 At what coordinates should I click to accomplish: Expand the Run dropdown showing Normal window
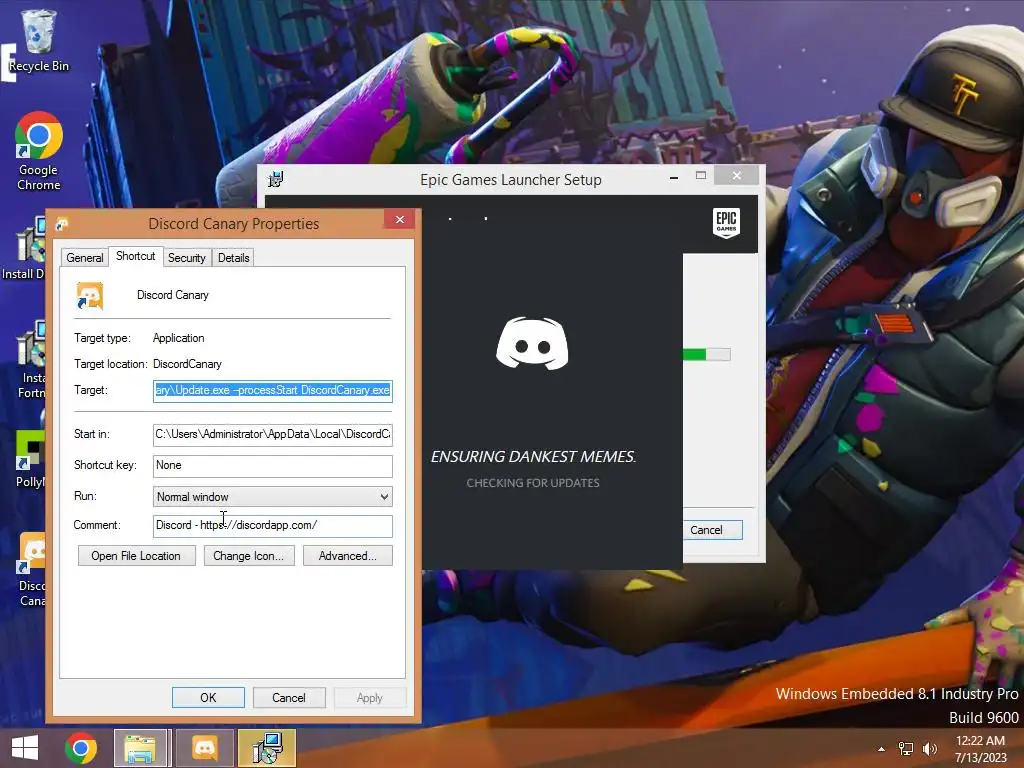pos(273,497)
